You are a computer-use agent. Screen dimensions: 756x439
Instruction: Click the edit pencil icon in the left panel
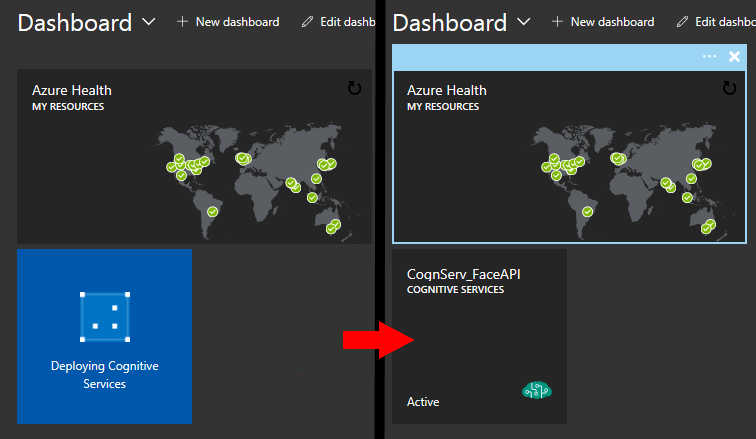307,22
